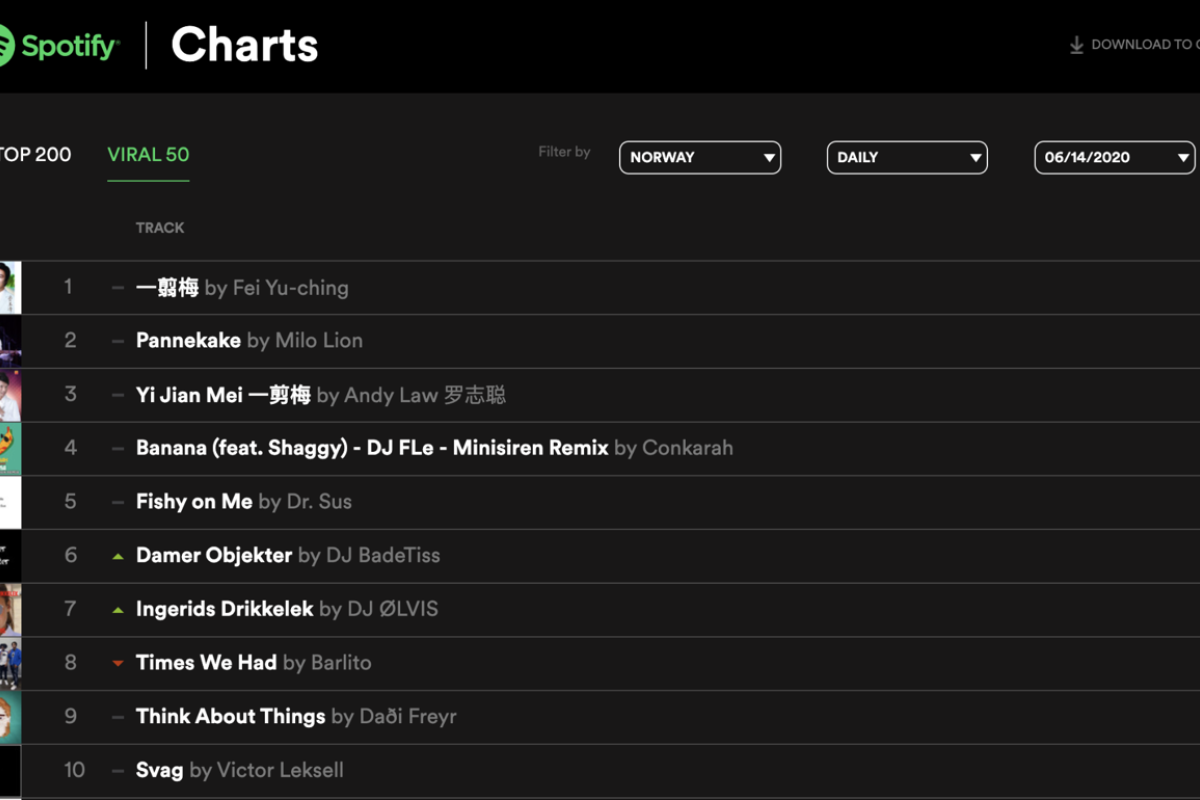Image resolution: width=1200 pixels, height=800 pixels.
Task: Open the Daily frequency dropdown
Action: click(907, 158)
